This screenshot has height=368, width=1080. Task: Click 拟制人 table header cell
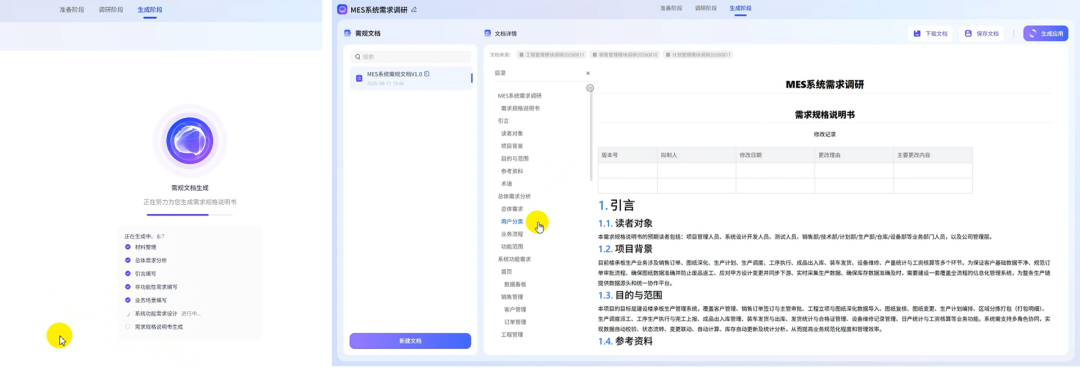[696, 155]
